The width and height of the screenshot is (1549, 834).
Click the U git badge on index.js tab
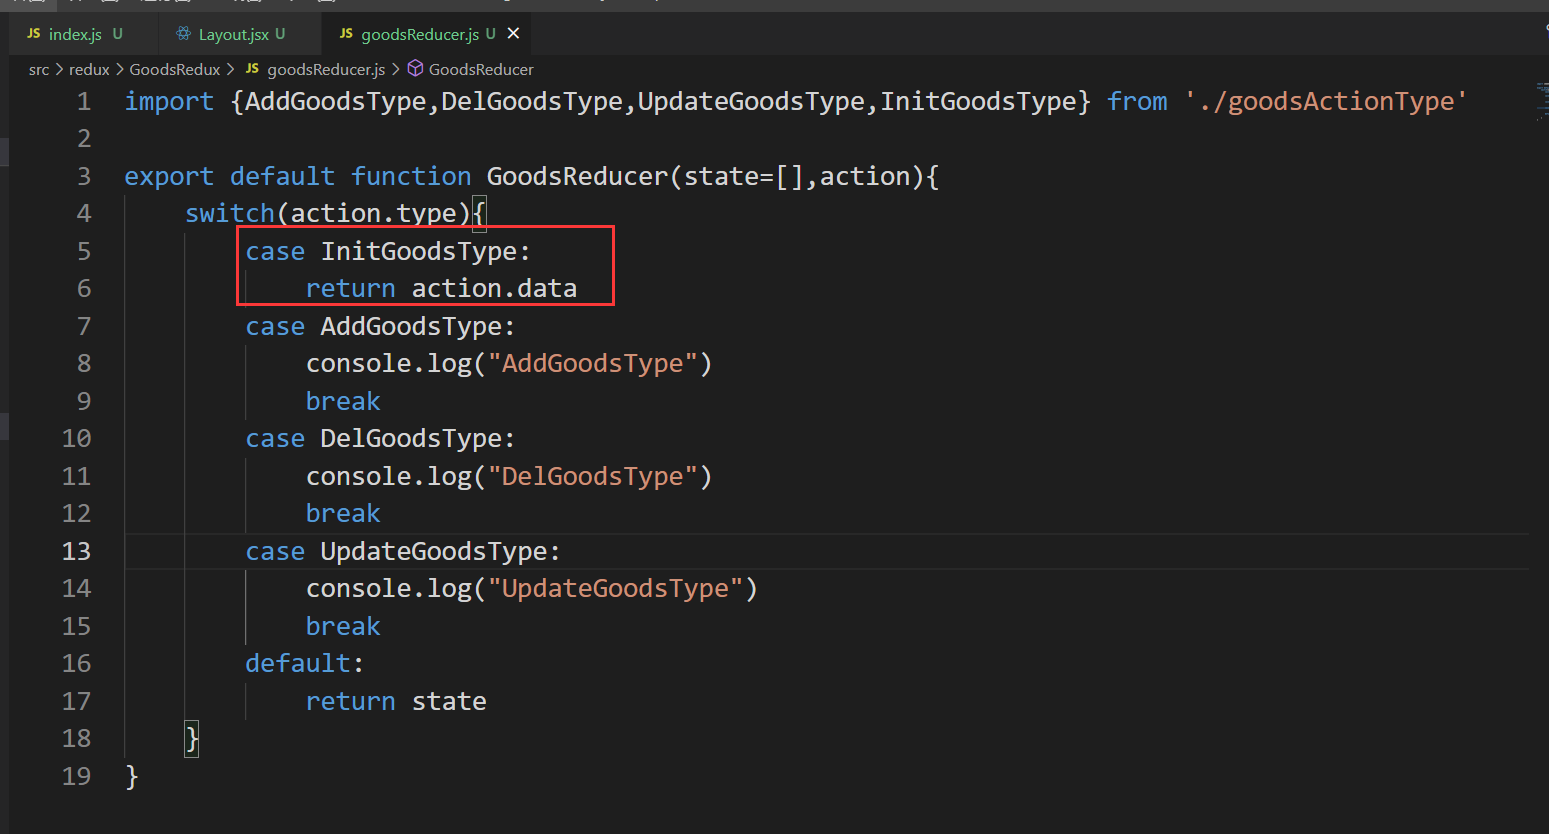118,33
